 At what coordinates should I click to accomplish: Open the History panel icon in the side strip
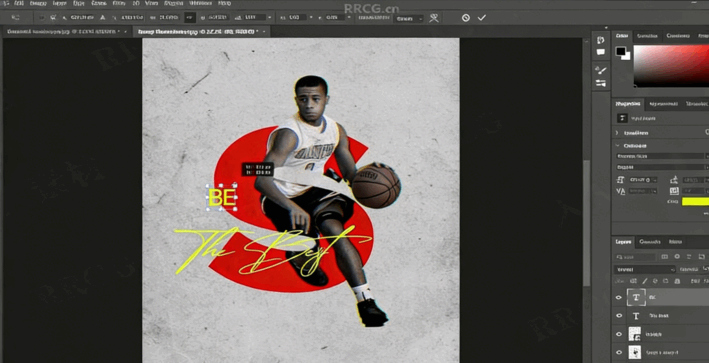tap(600, 40)
